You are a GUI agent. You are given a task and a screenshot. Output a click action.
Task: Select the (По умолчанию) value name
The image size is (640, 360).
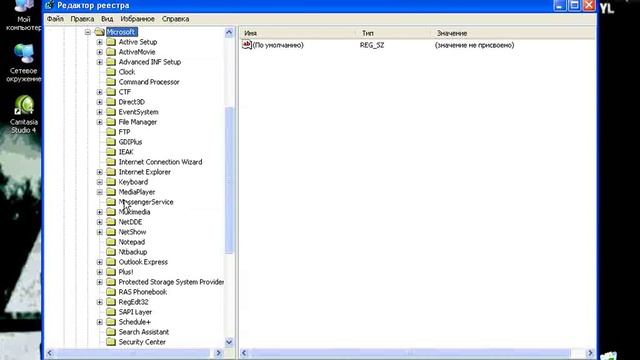[x=278, y=45]
